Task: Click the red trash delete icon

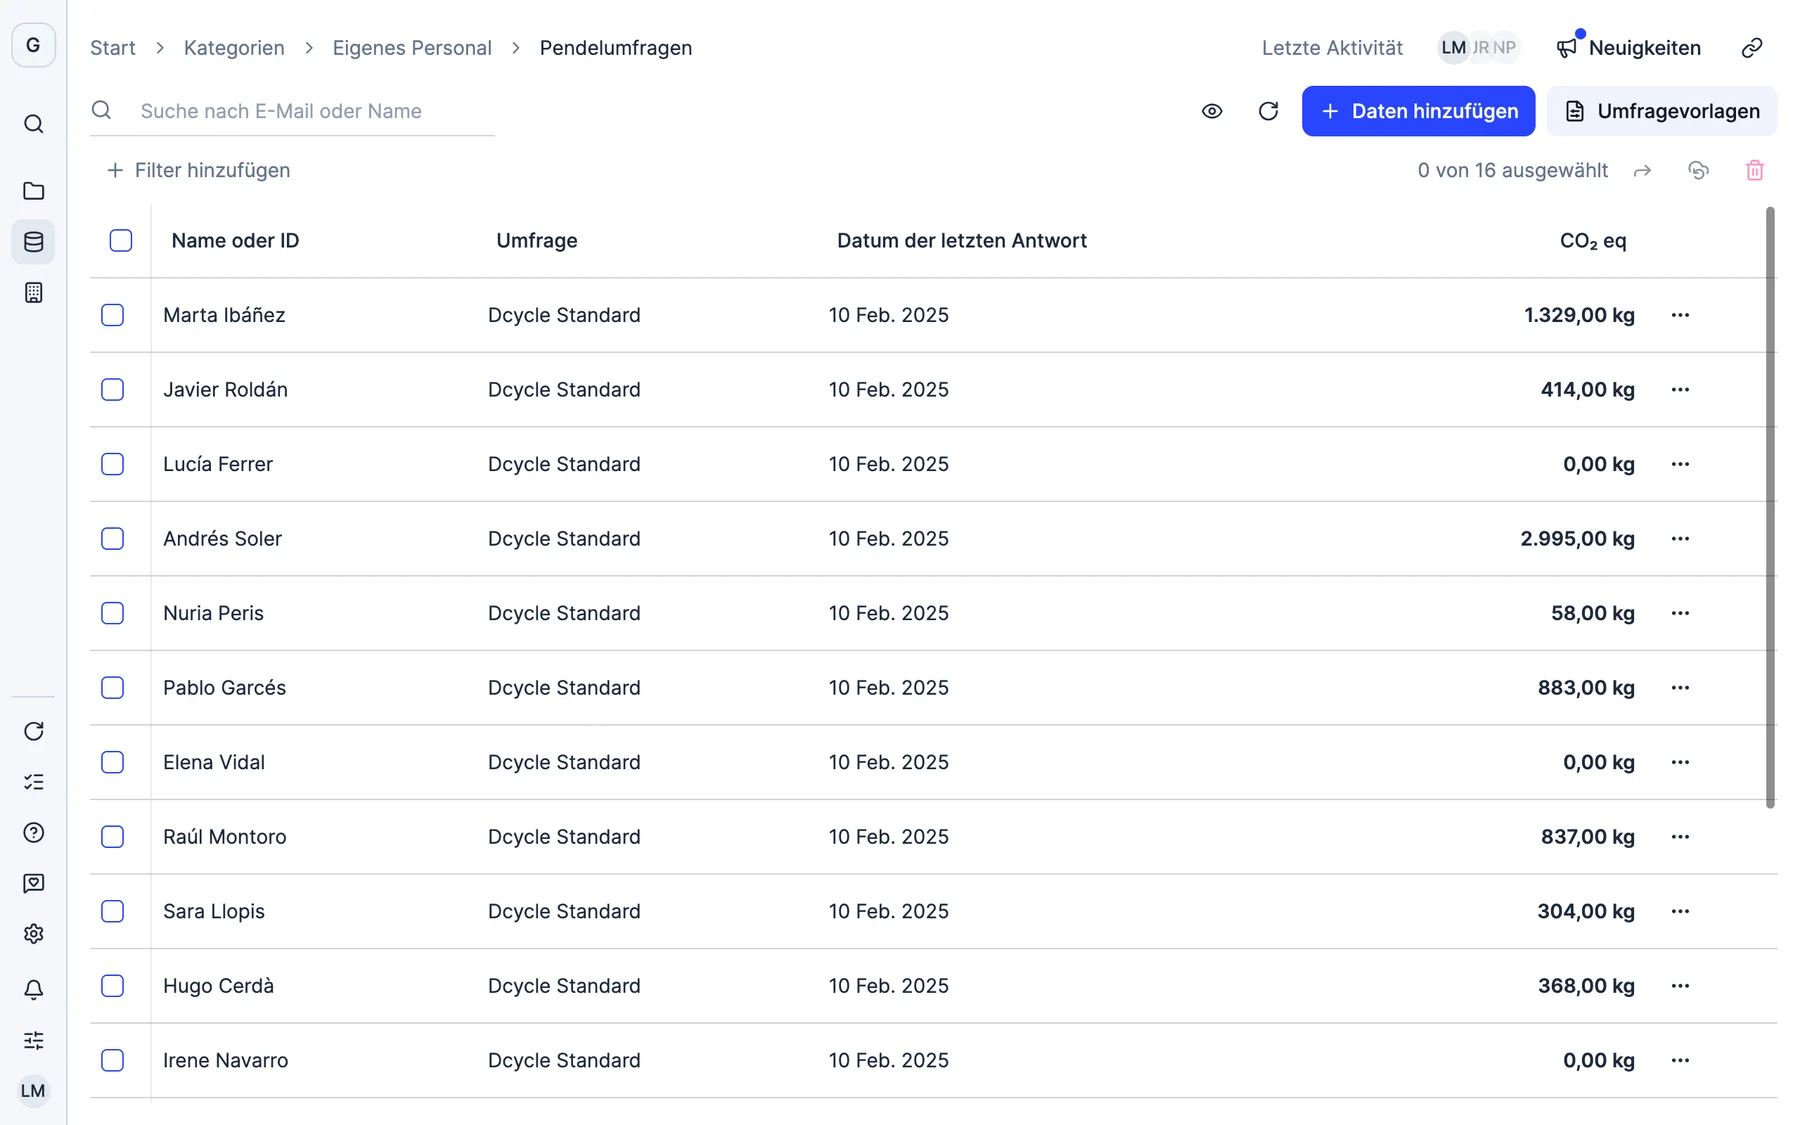Action: 1754,170
